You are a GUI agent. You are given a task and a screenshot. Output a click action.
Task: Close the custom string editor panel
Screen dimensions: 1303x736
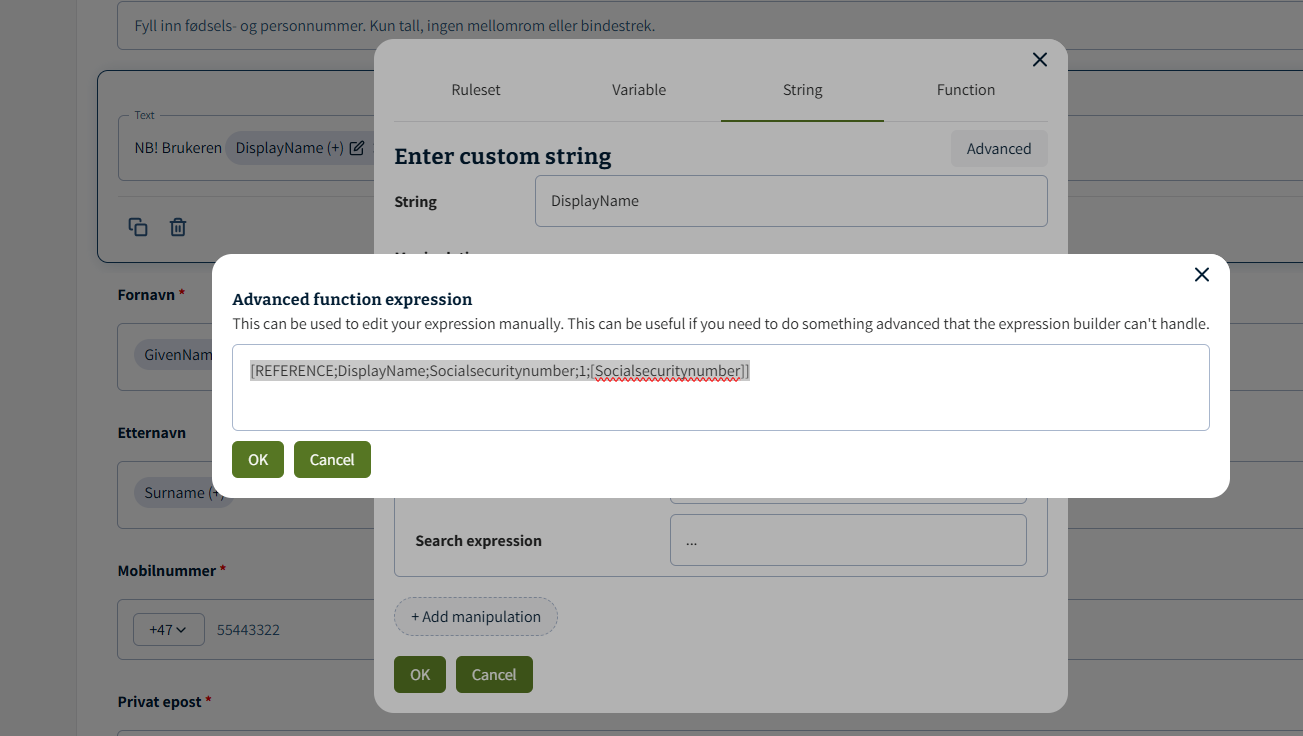pos(1040,60)
